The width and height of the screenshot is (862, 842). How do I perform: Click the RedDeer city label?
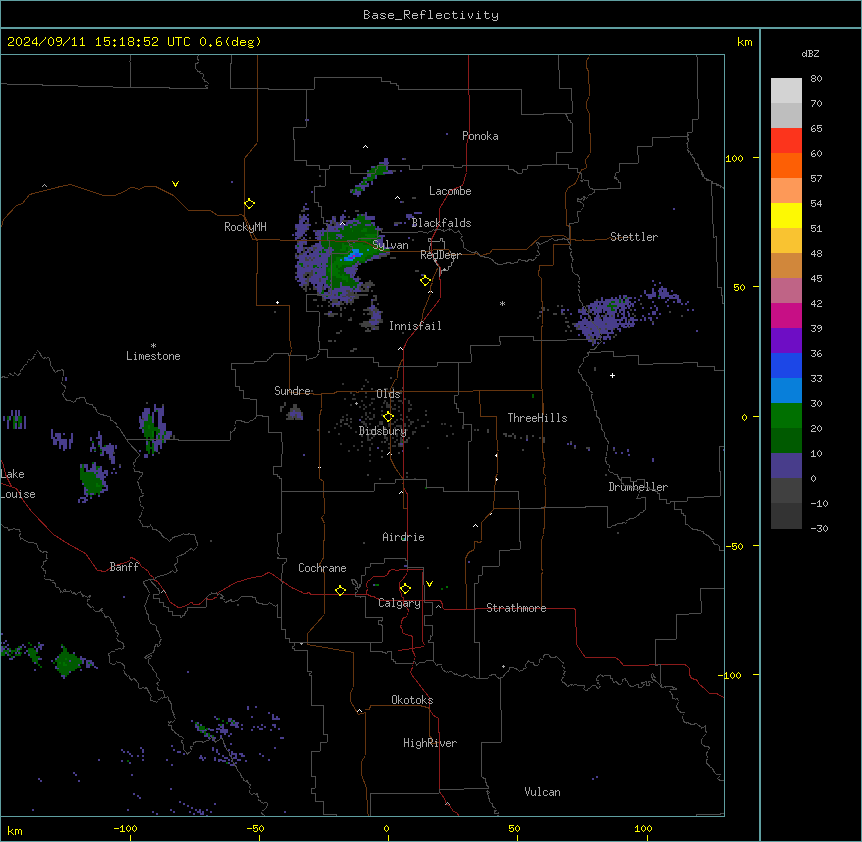click(440, 255)
